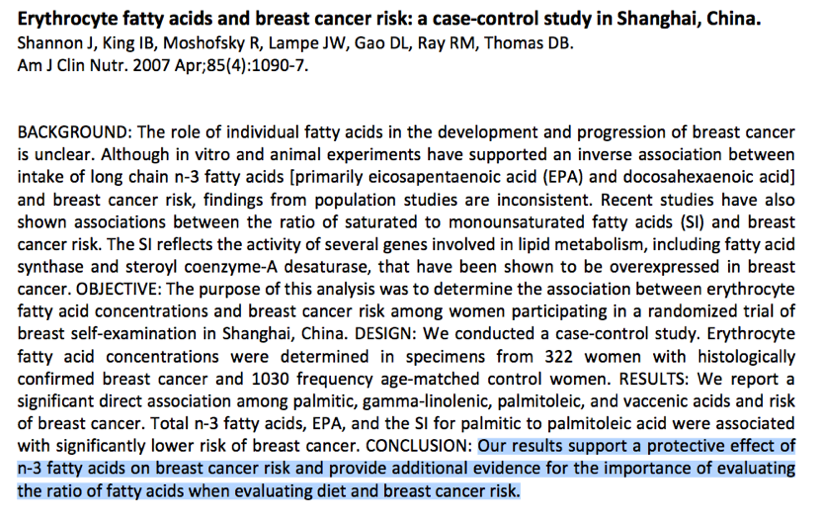818x516 pixels.
Task: Click the word DESIGN in the abstract
Action: (x=383, y=333)
